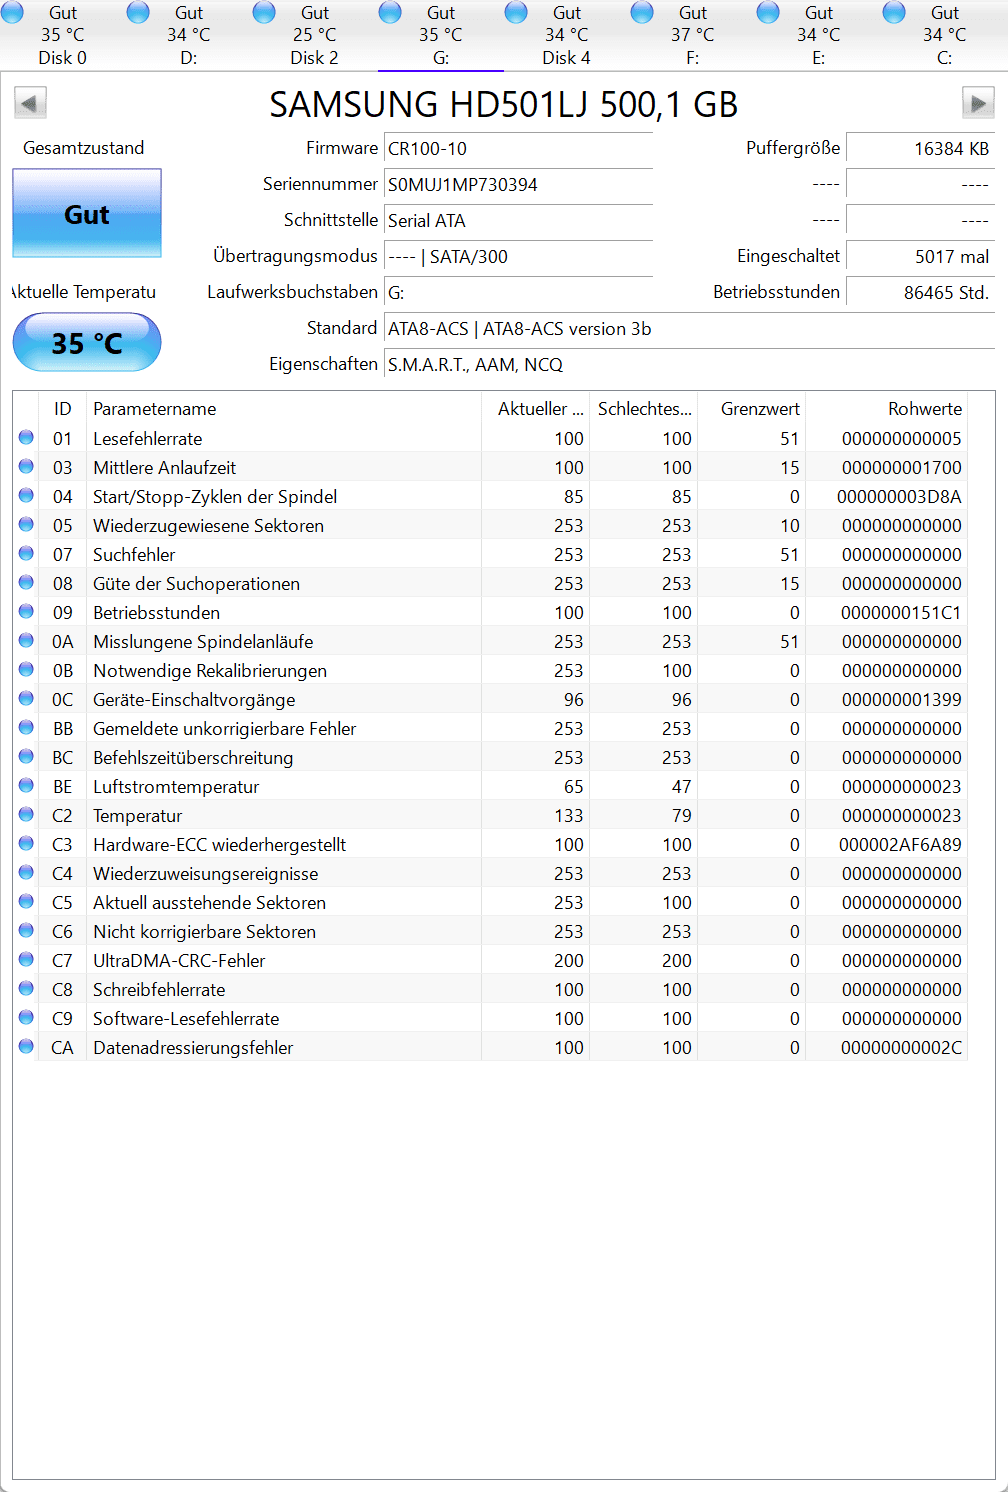Switch to Disk 2 tab at 25 °C
The width and height of the screenshot is (1008, 1492).
coord(315,35)
